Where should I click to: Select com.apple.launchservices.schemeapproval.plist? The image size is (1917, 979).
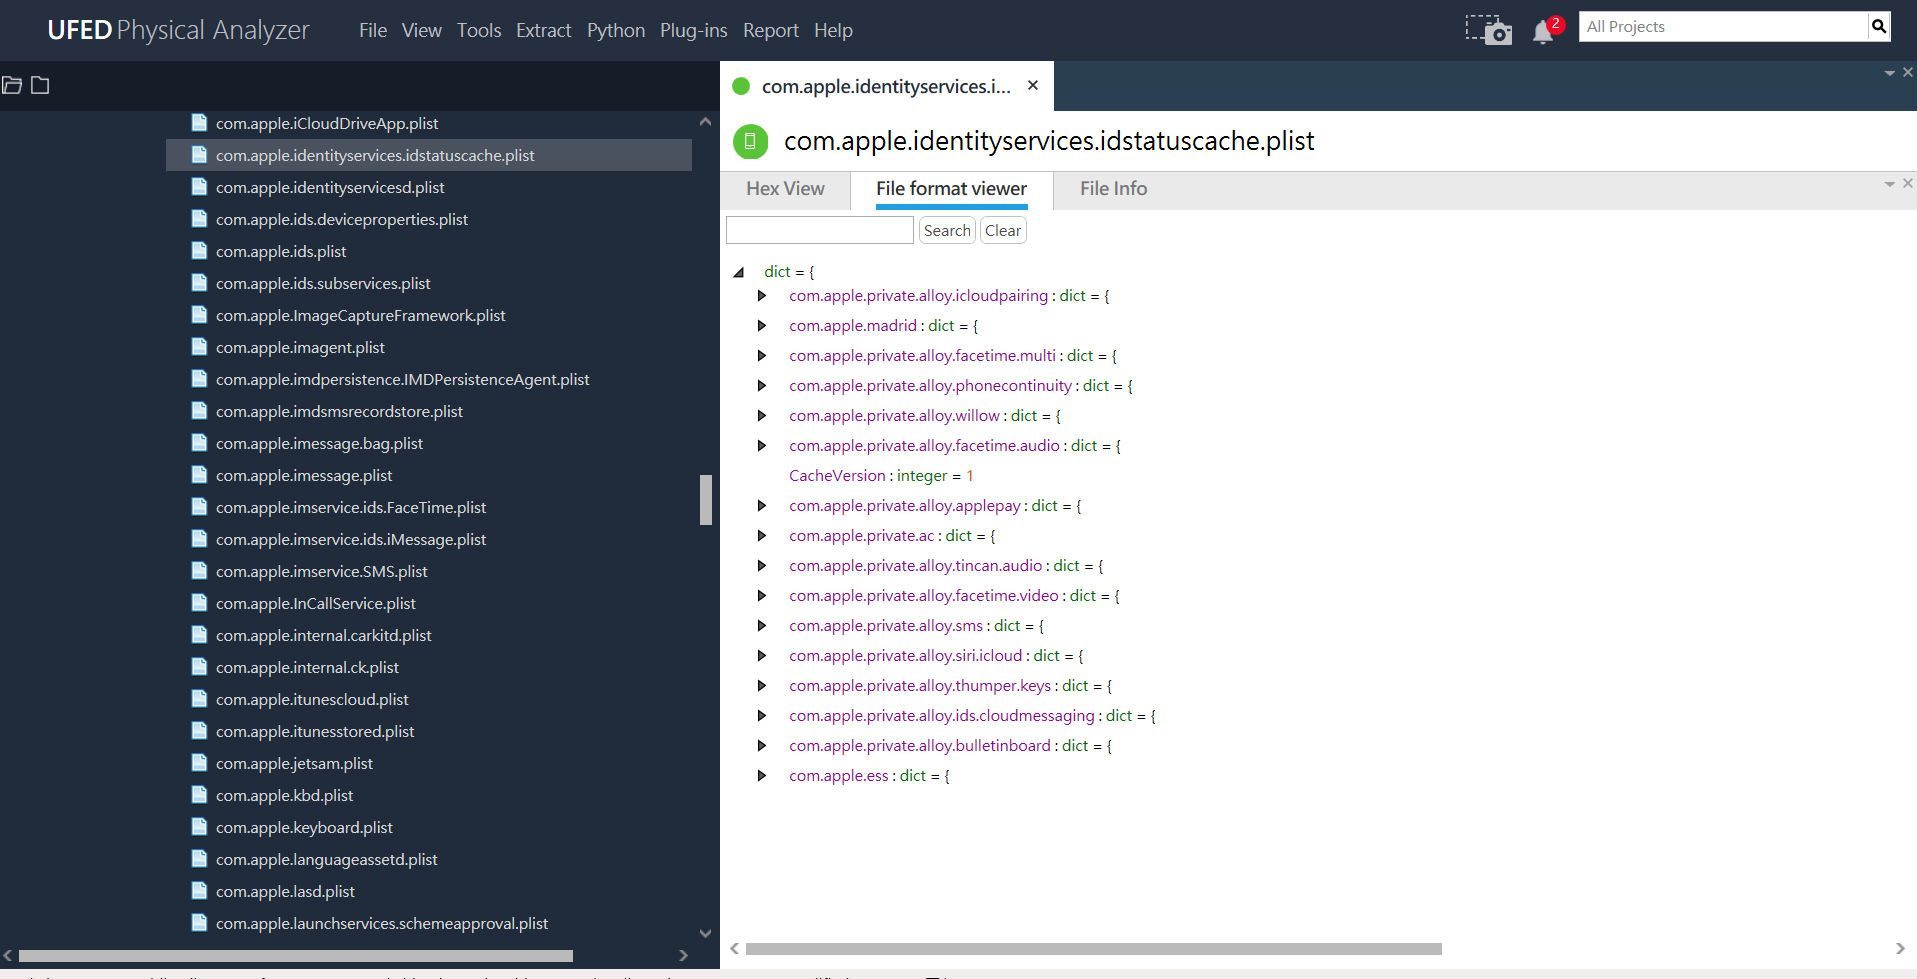point(382,923)
